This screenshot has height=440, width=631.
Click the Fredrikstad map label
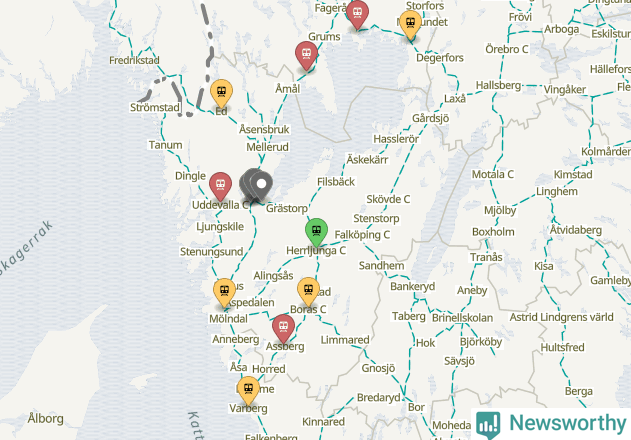coord(134,60)
